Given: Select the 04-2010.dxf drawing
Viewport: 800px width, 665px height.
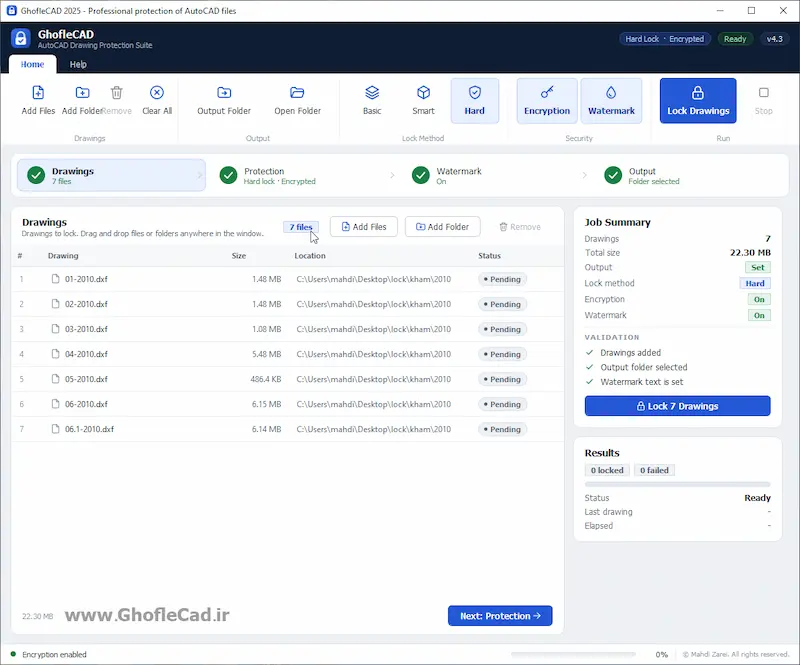Looking at the screenshot, I should (288, 354).
